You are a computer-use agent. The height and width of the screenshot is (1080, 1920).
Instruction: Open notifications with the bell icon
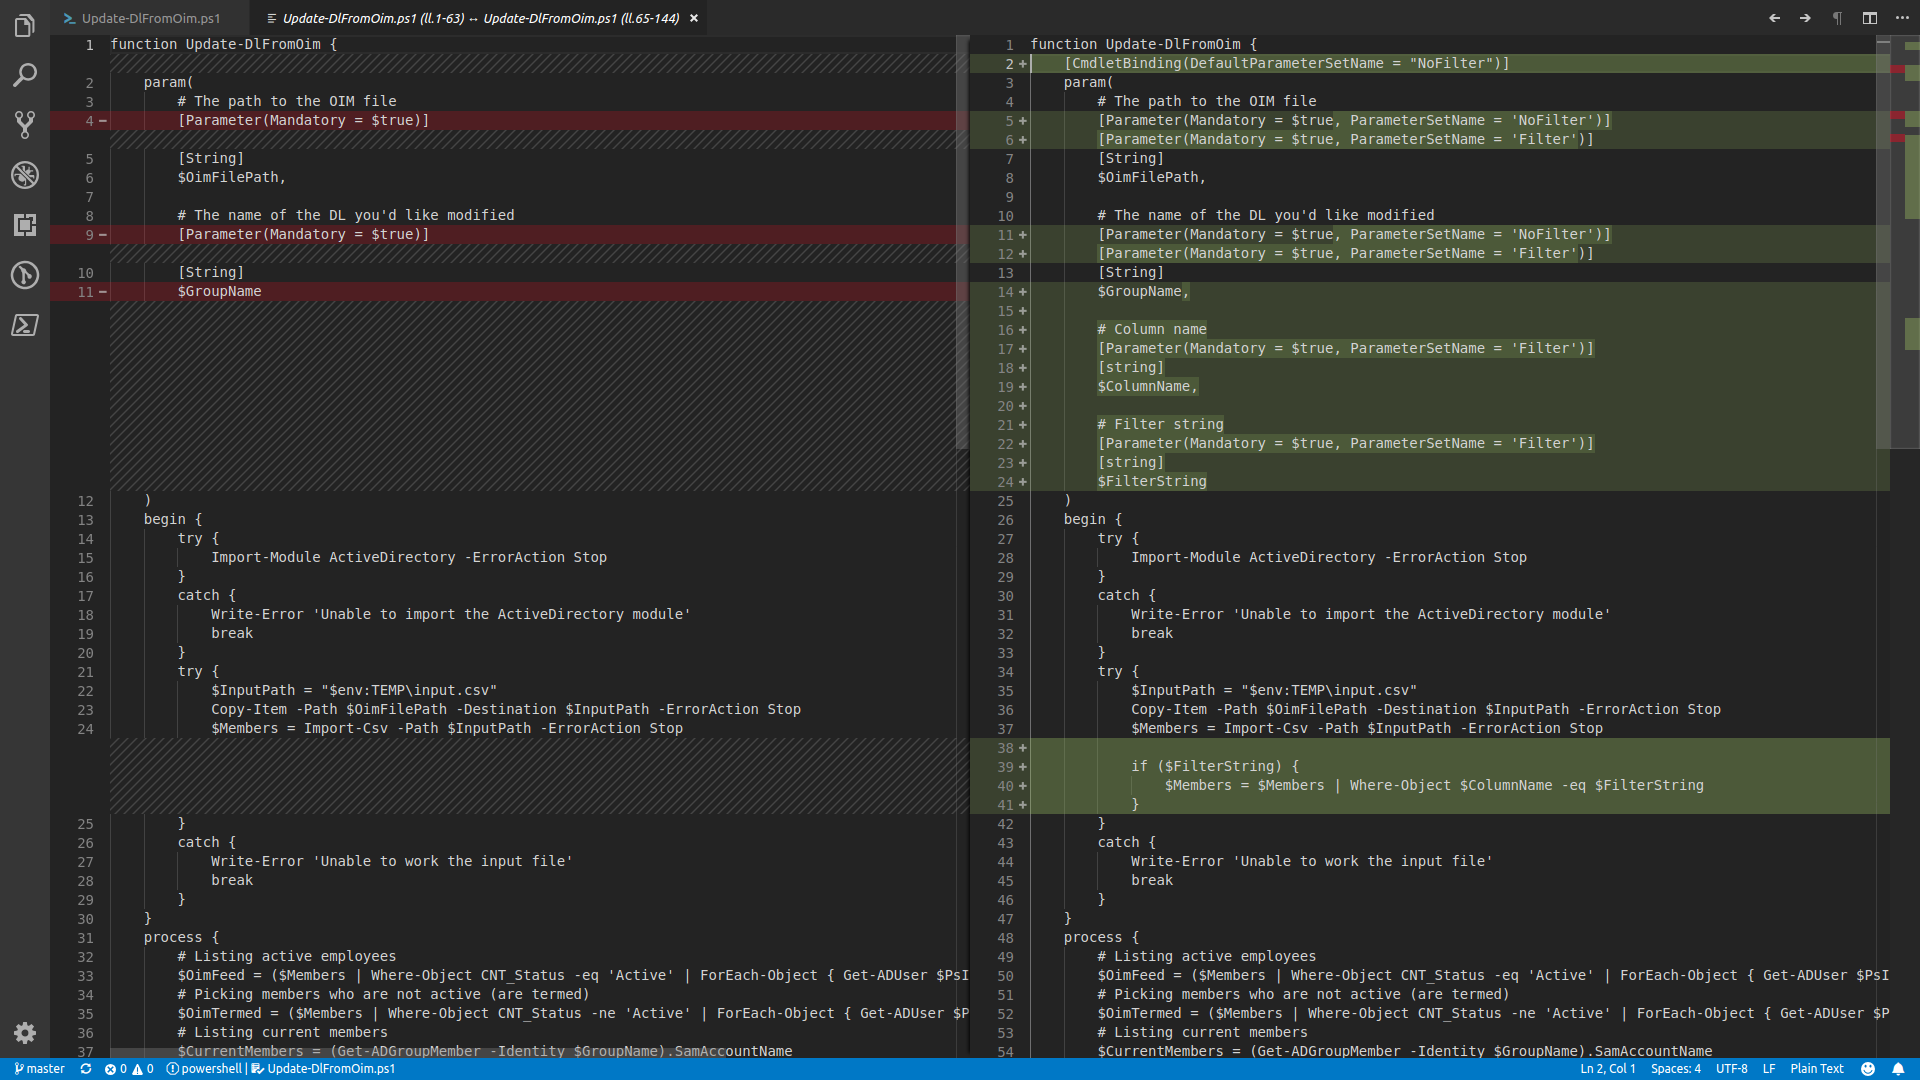[1898, 1069]
